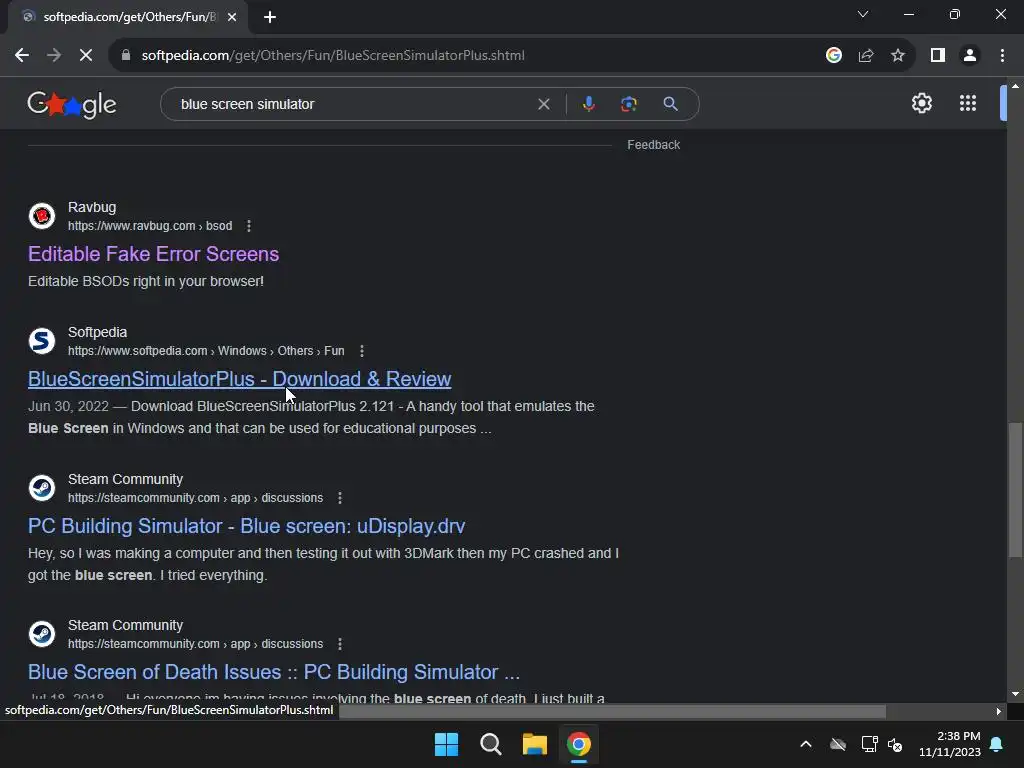Click the muted volume tray icon

895,744
